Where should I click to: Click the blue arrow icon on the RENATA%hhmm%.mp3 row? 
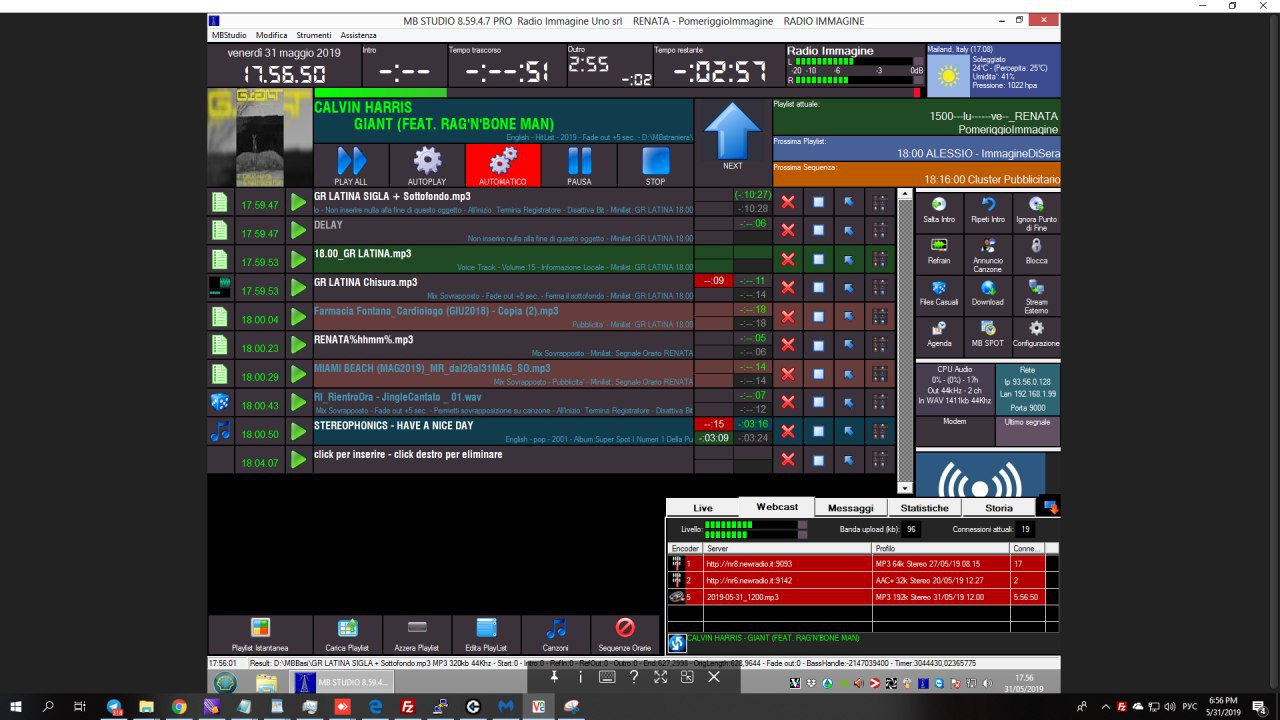(848, 346)
